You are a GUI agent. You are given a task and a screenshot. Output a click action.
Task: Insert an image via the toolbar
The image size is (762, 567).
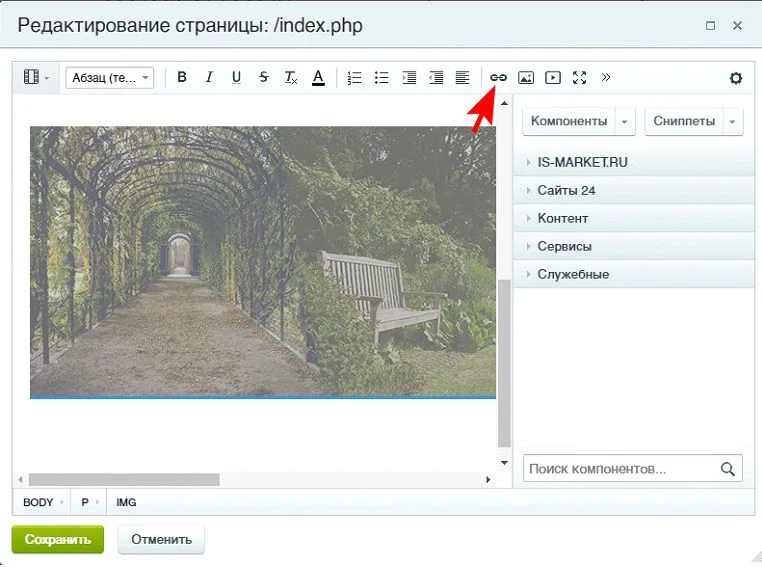pos(525,77)
